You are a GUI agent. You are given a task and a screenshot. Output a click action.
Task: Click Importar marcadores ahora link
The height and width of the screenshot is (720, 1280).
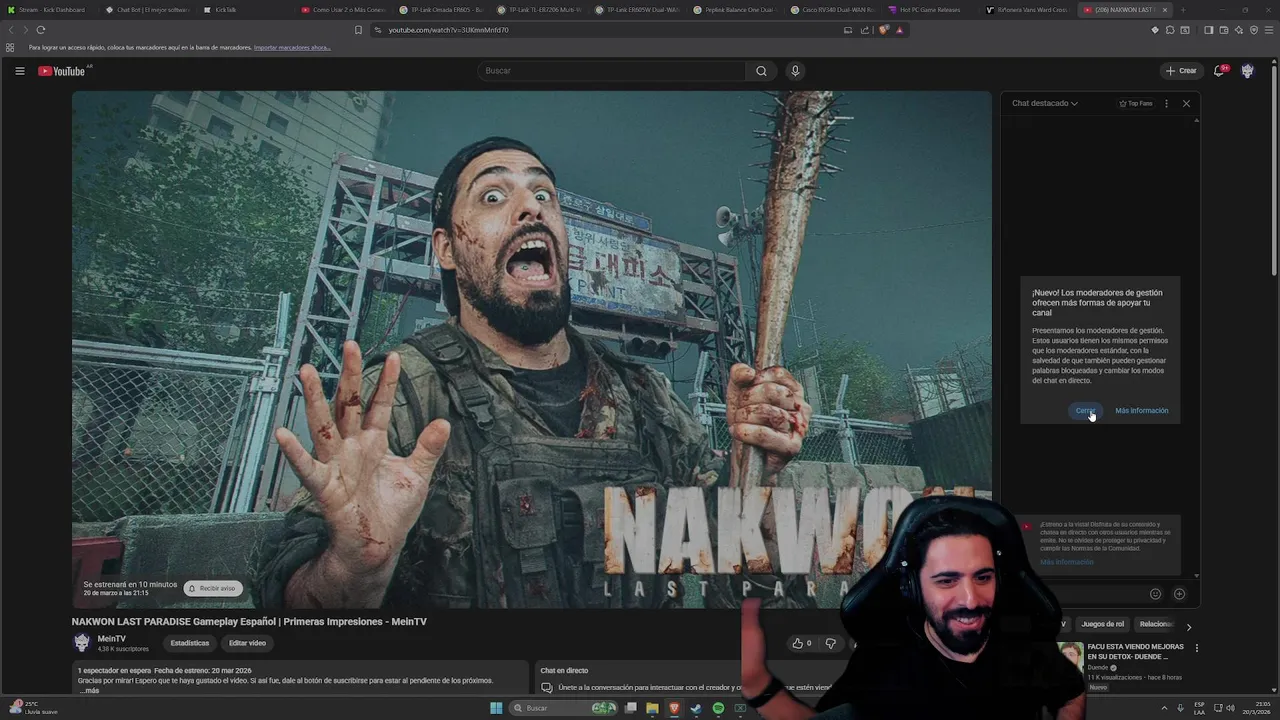click(292, 47)
